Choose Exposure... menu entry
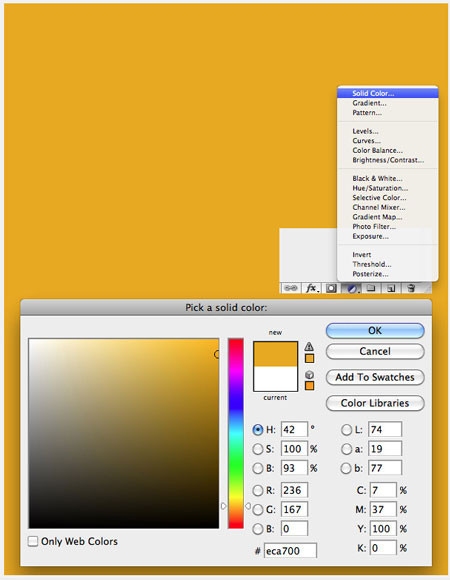This screenshot has width=450, height=580. pos(388,236)
